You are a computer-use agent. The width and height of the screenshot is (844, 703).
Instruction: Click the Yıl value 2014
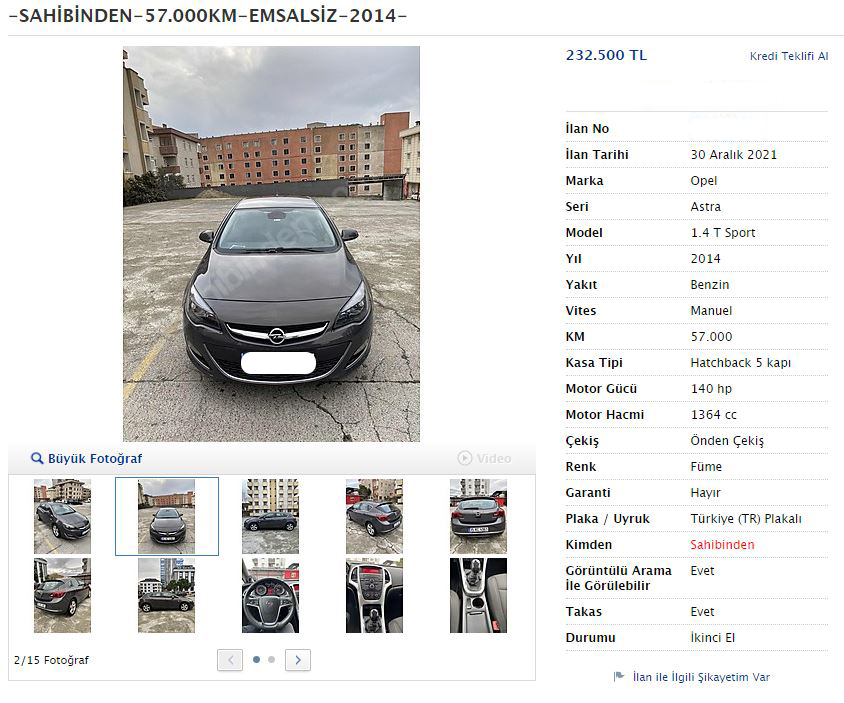click(x=705, y=259)
